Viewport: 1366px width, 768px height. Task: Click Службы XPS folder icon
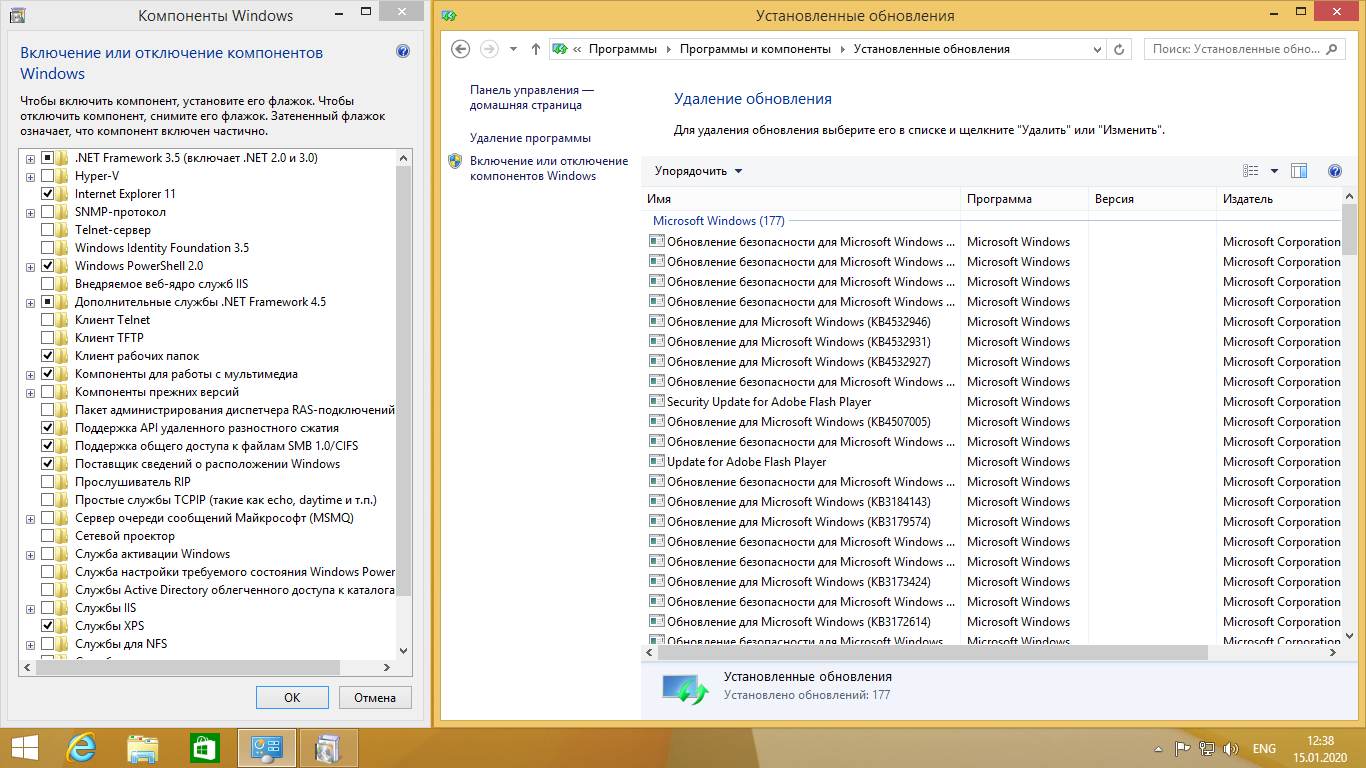pos(63,625)
